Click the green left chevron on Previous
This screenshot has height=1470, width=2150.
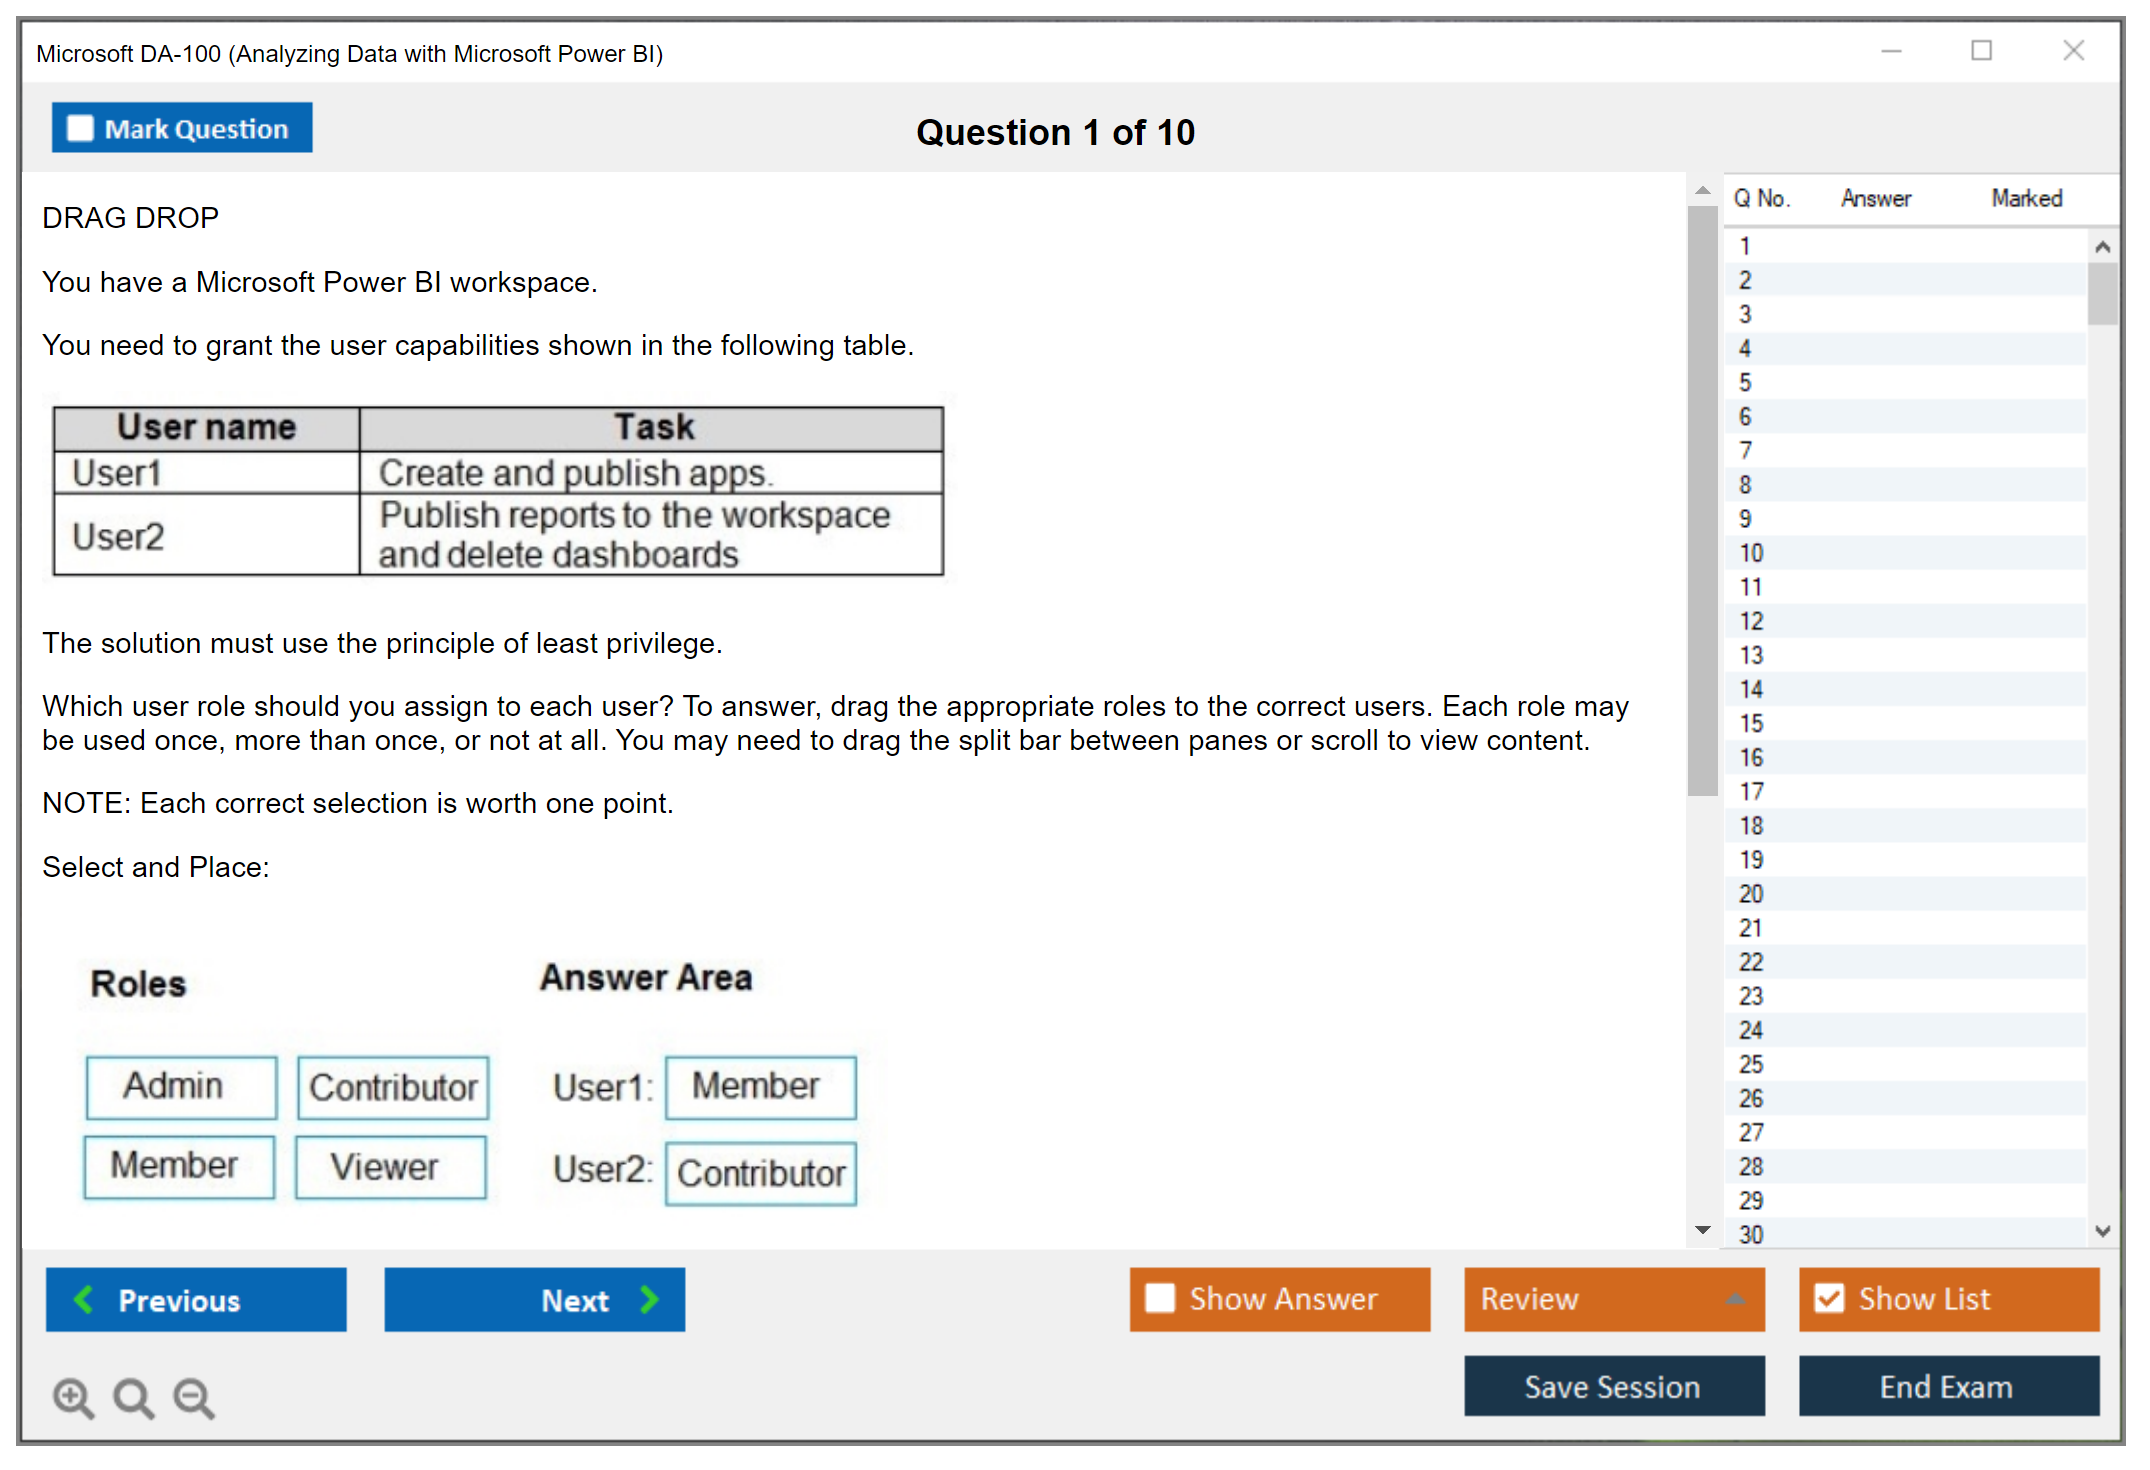click(84, 1299)
